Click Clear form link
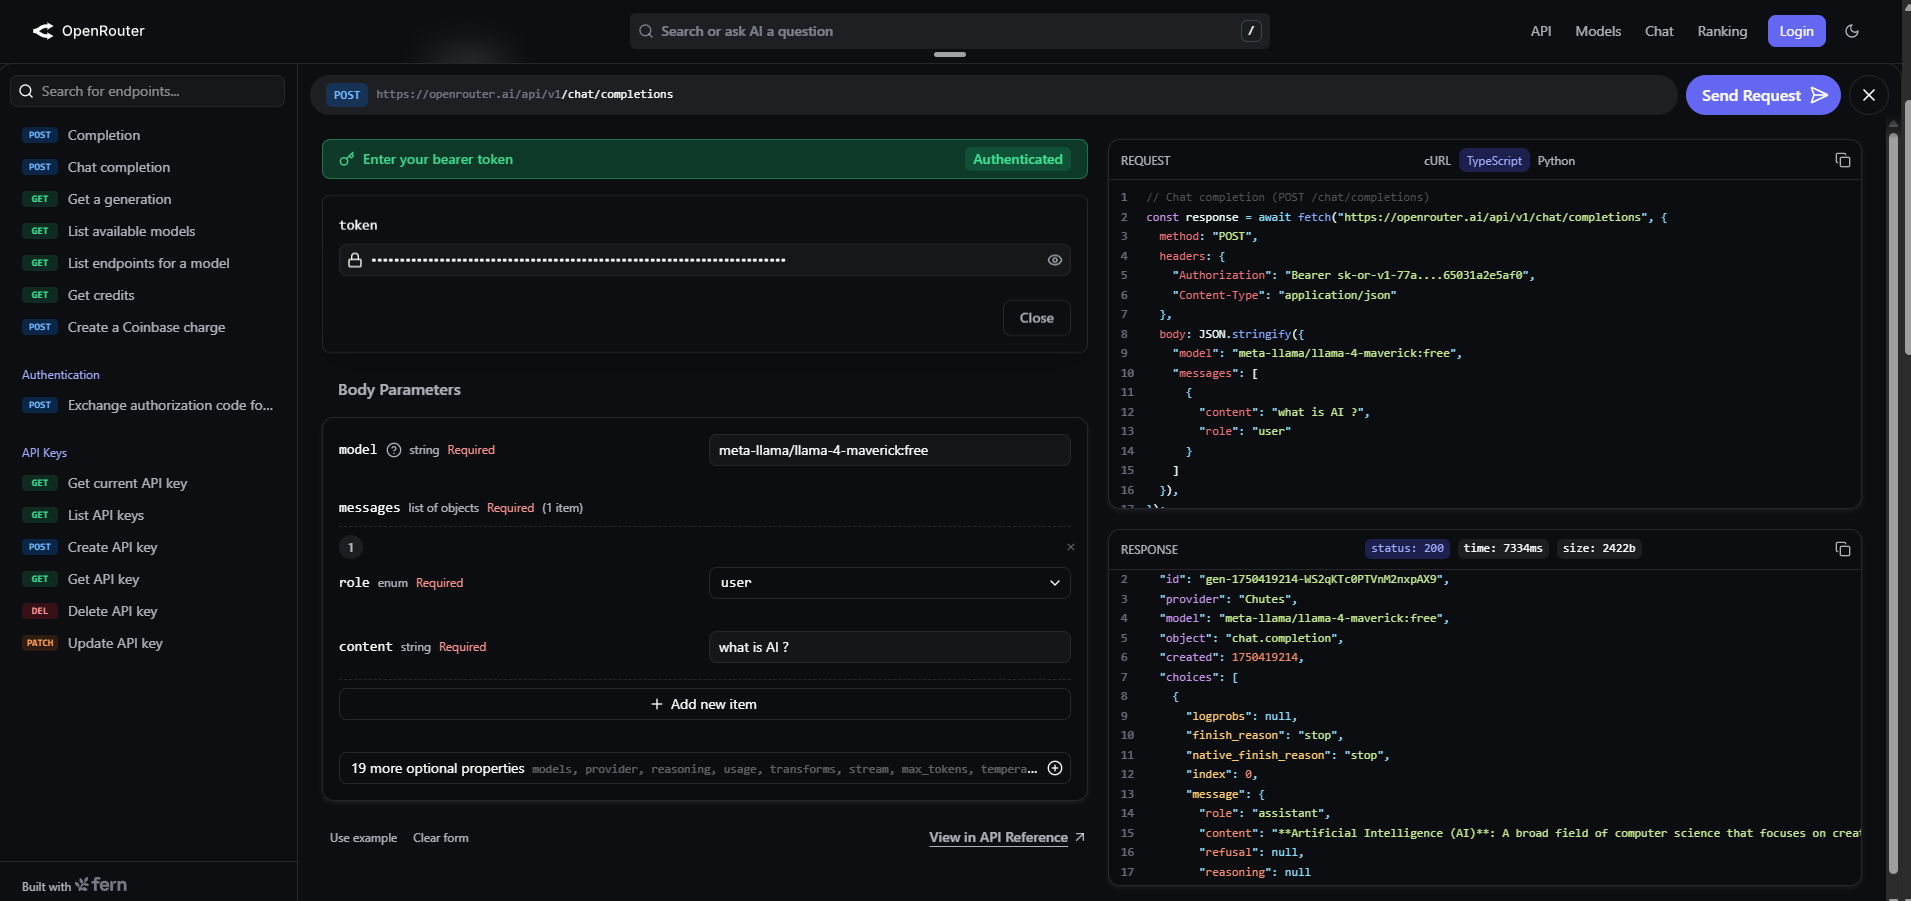Viewport: 1911px width, 901px height. point(441,838)
